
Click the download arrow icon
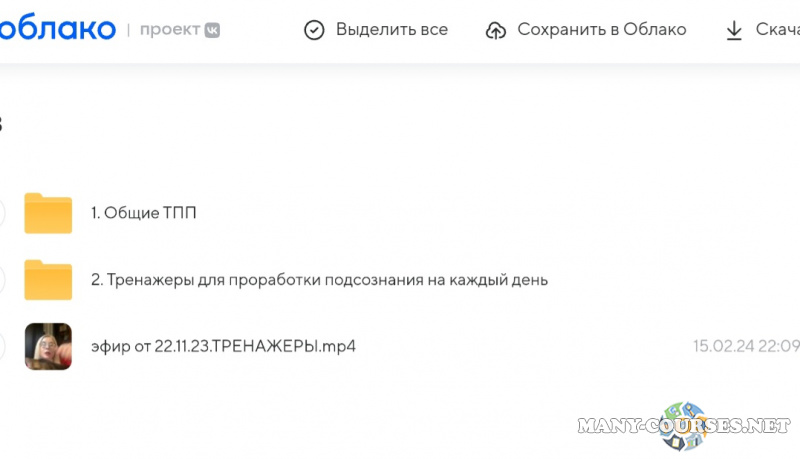click(x=734, y=31)
